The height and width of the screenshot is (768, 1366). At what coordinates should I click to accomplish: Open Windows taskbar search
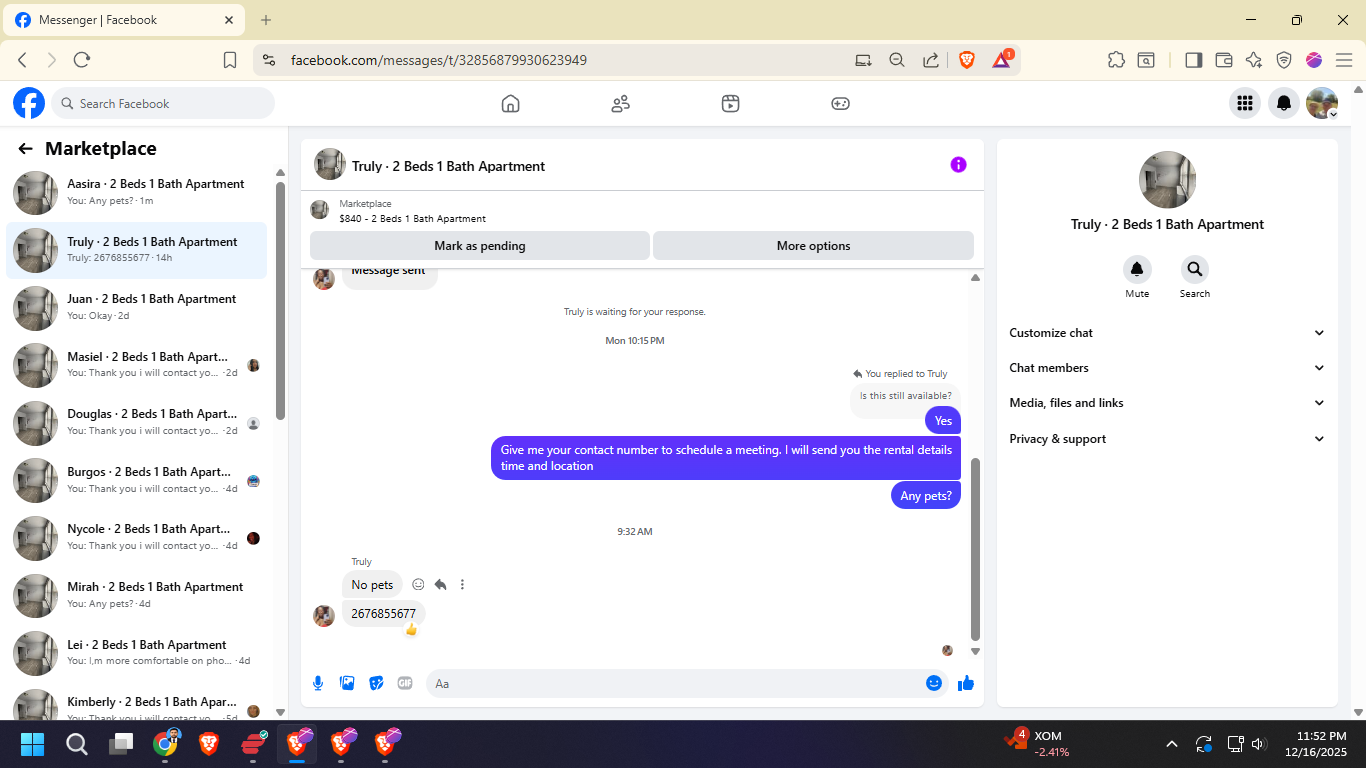(x=77, y=744)
